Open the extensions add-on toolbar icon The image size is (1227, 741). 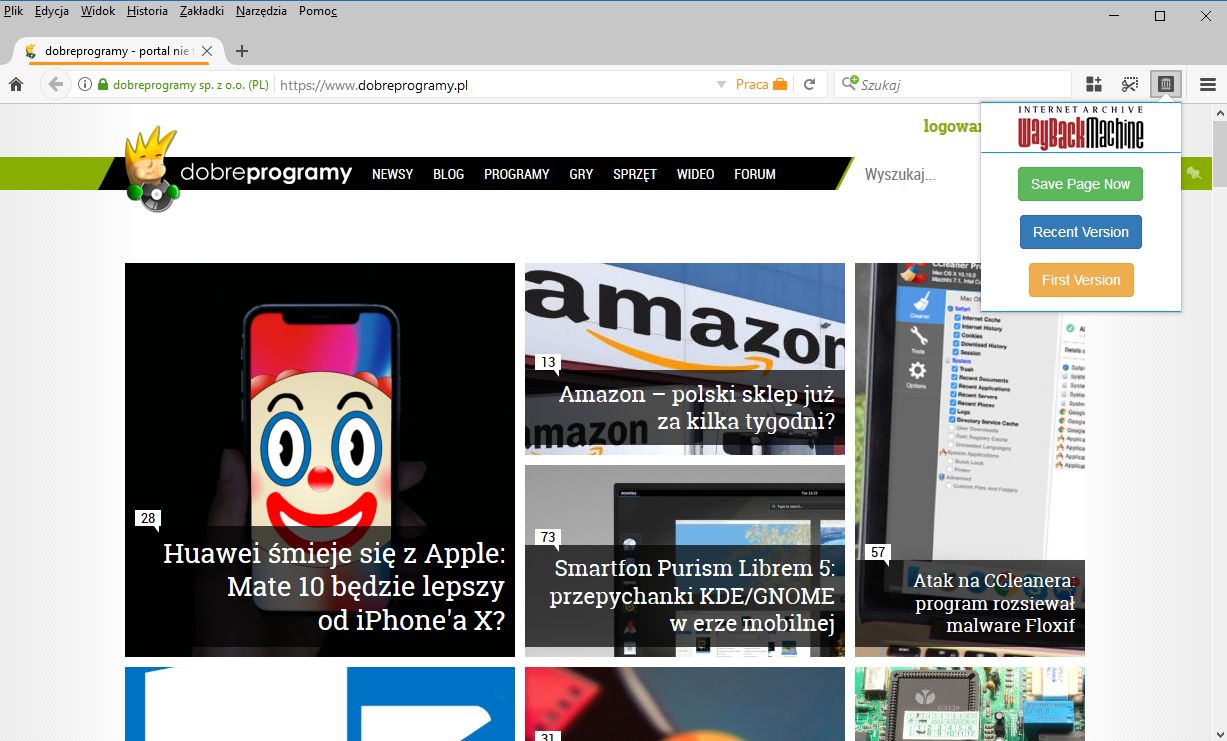click(x=1094, y=85)
